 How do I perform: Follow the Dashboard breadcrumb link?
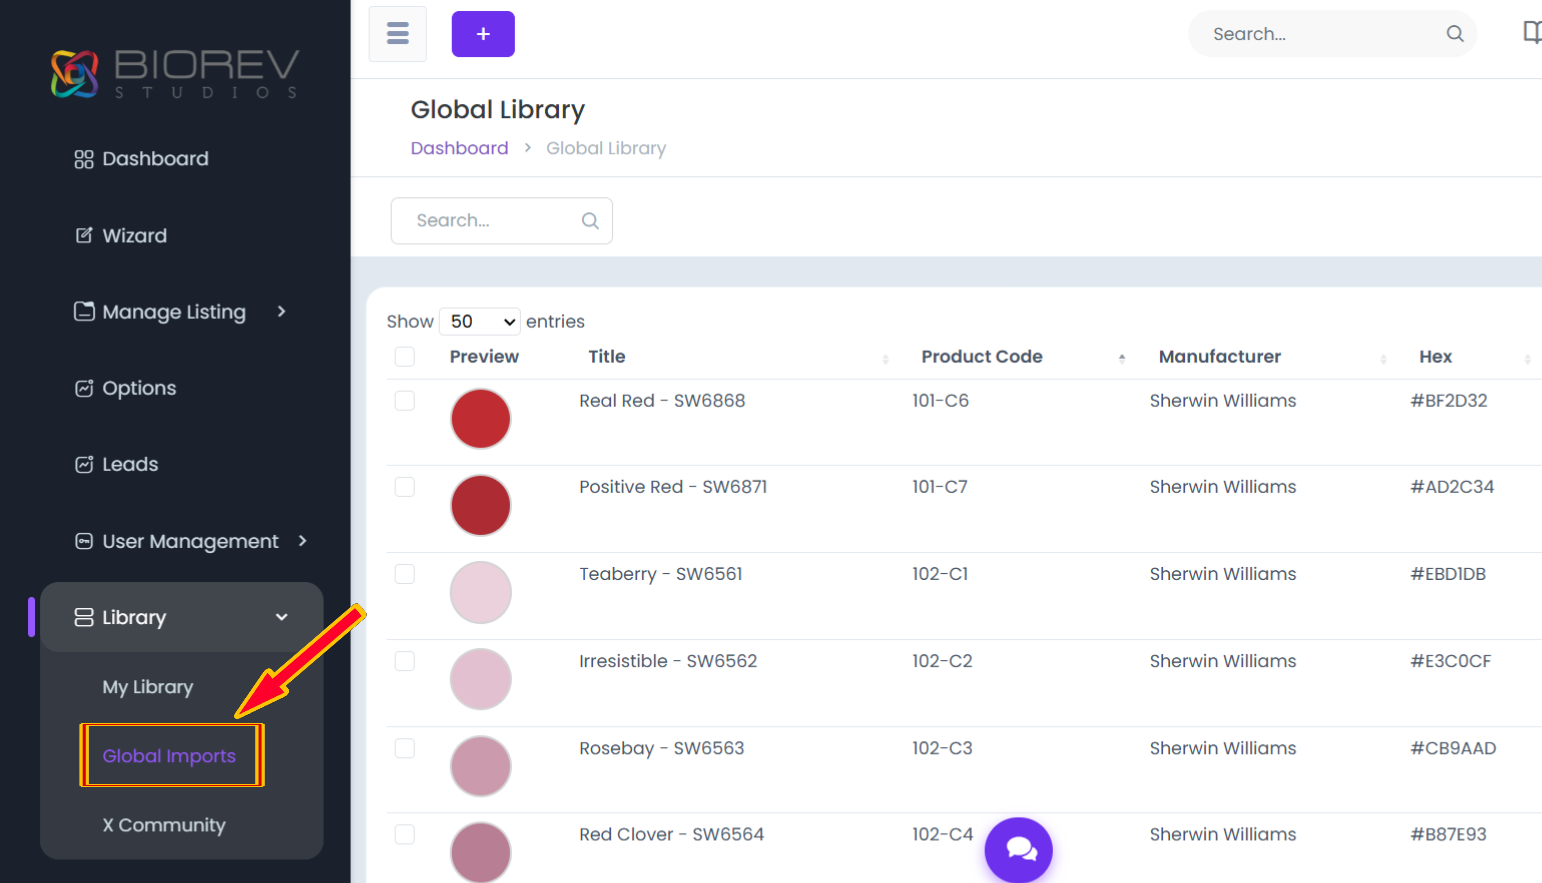[460, 148]
